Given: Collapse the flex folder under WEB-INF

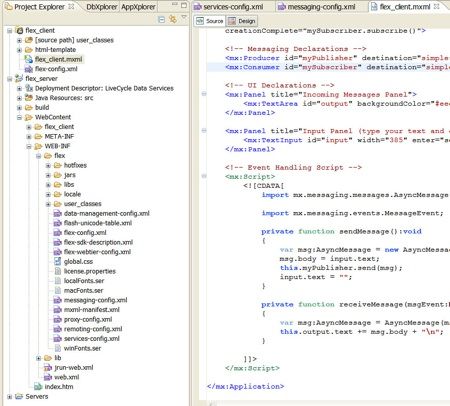Looking at the screenshot, I should [x=39, y=156].
